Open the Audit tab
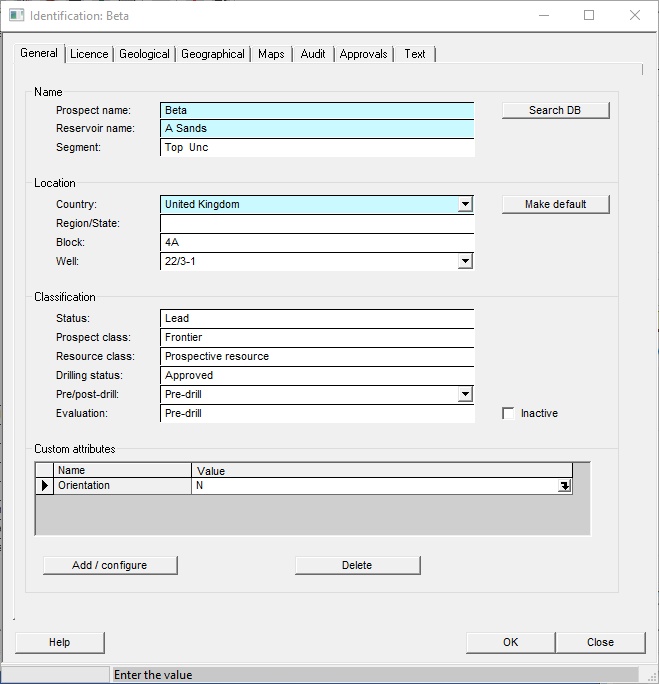 click(x=313, y=54)
